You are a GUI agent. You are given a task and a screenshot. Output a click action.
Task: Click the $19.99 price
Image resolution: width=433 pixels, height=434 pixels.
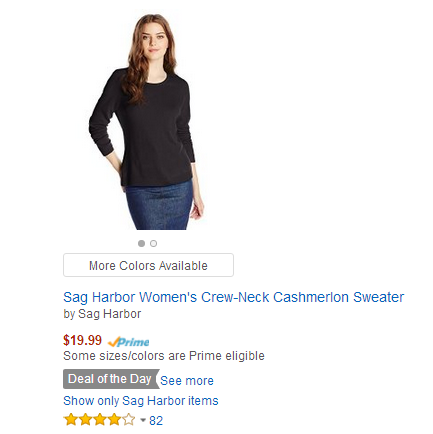click(82, 340)
